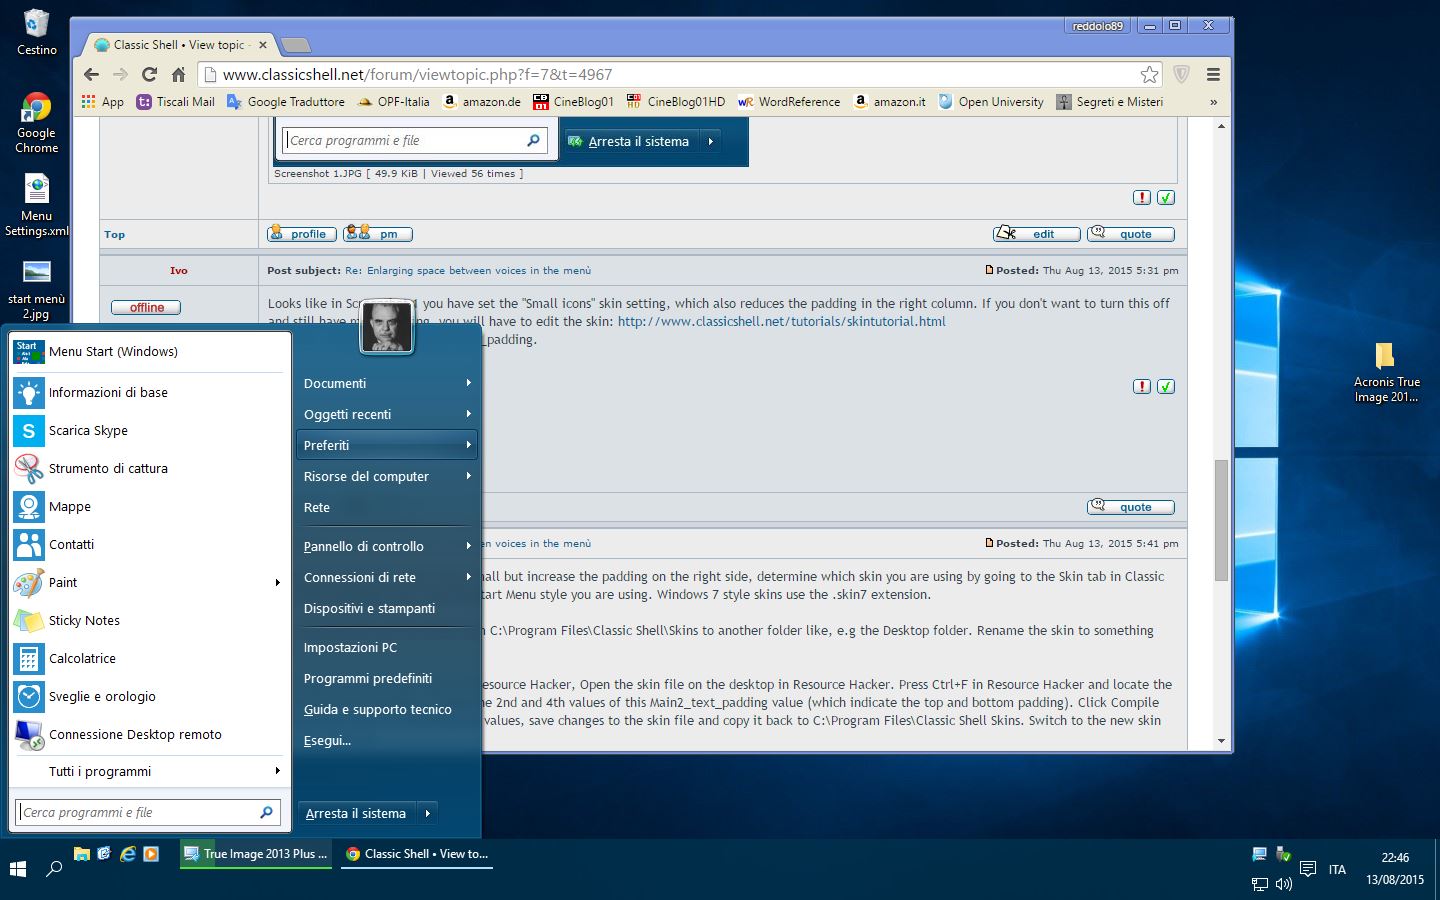Click the Cerca programmi e file search box
Screen dimensions: 1440x900
coord(138,813)
